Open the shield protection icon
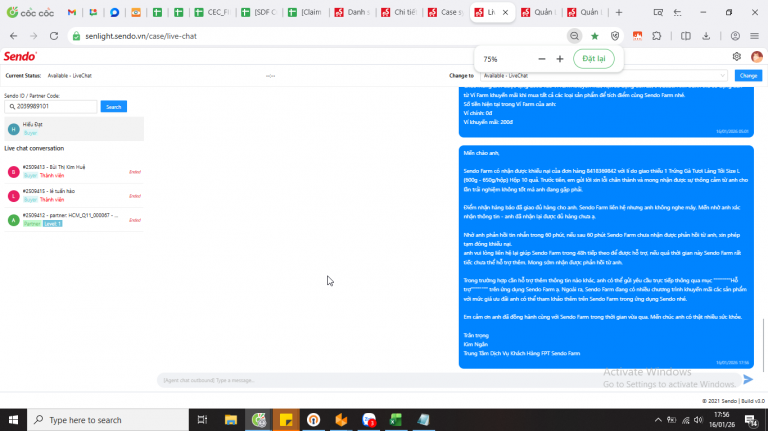The width and height of the screenshot is (768, 431). click(615, 36)
